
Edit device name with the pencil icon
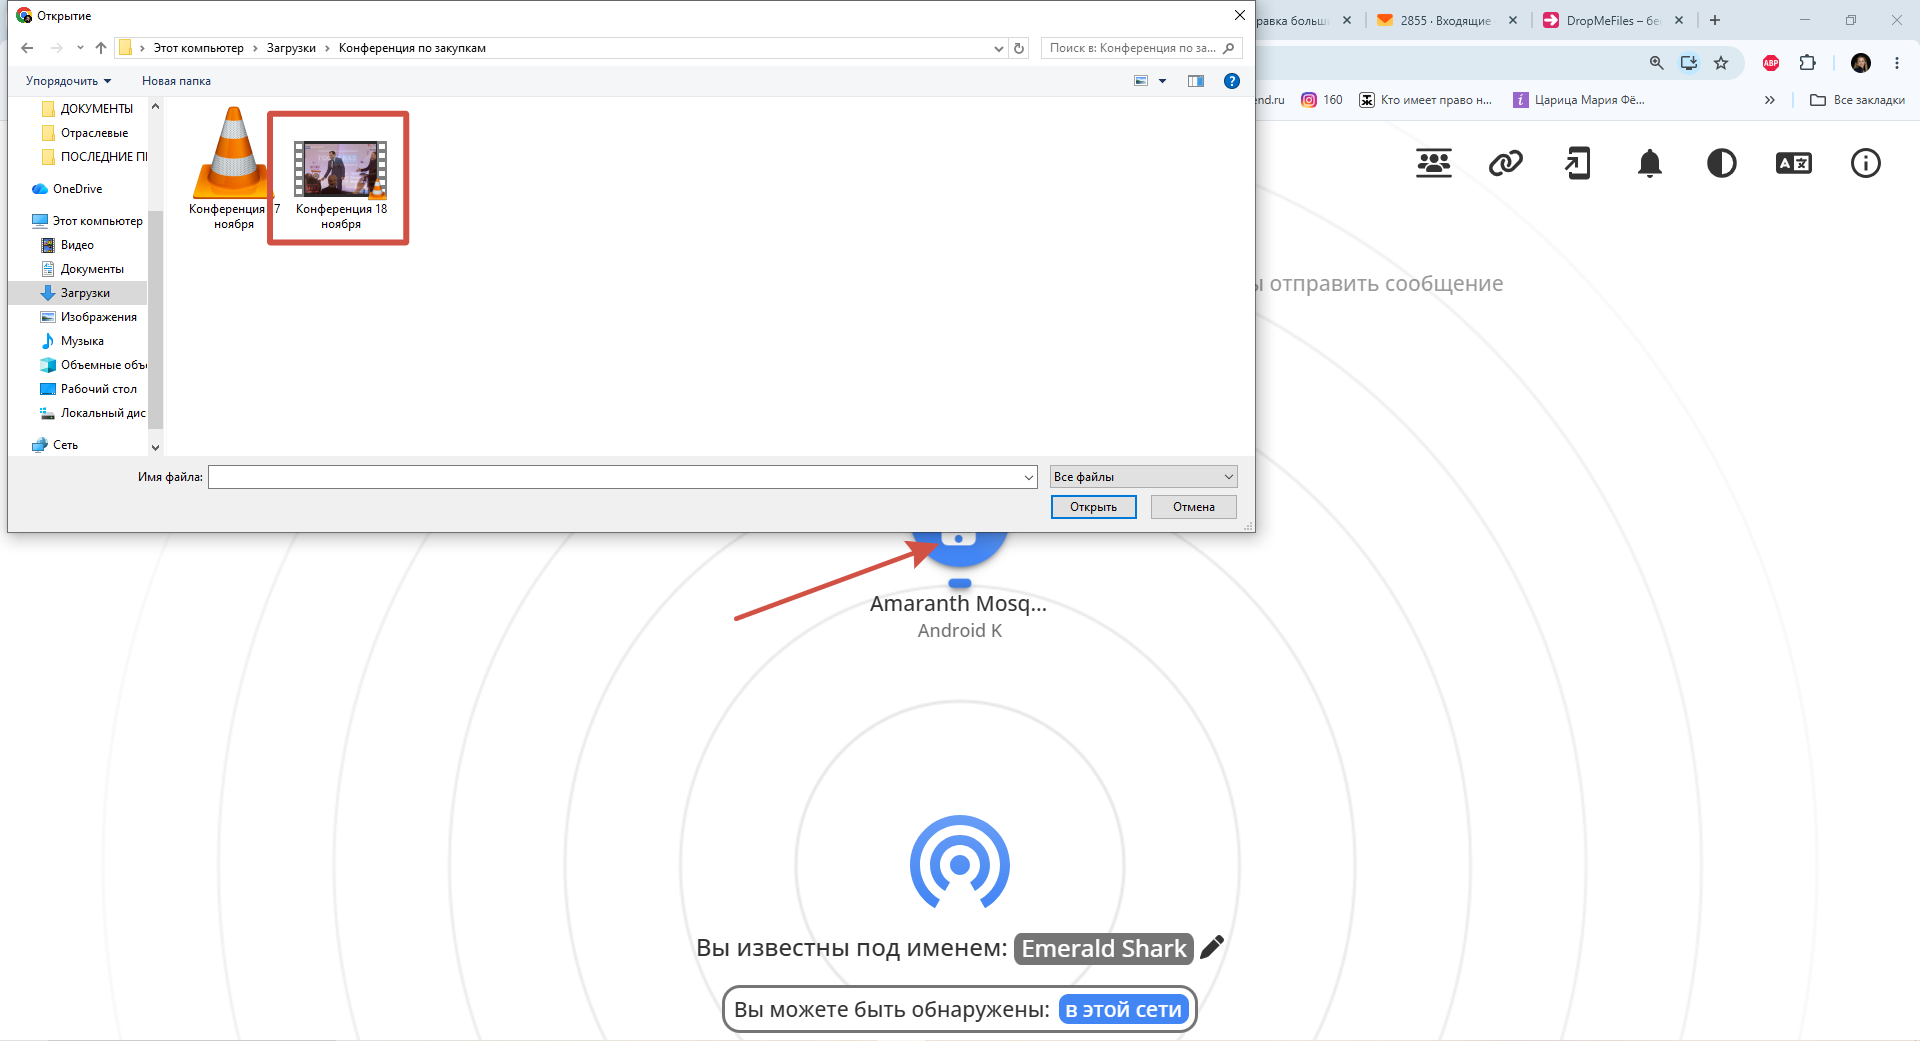click(1212, 947)
